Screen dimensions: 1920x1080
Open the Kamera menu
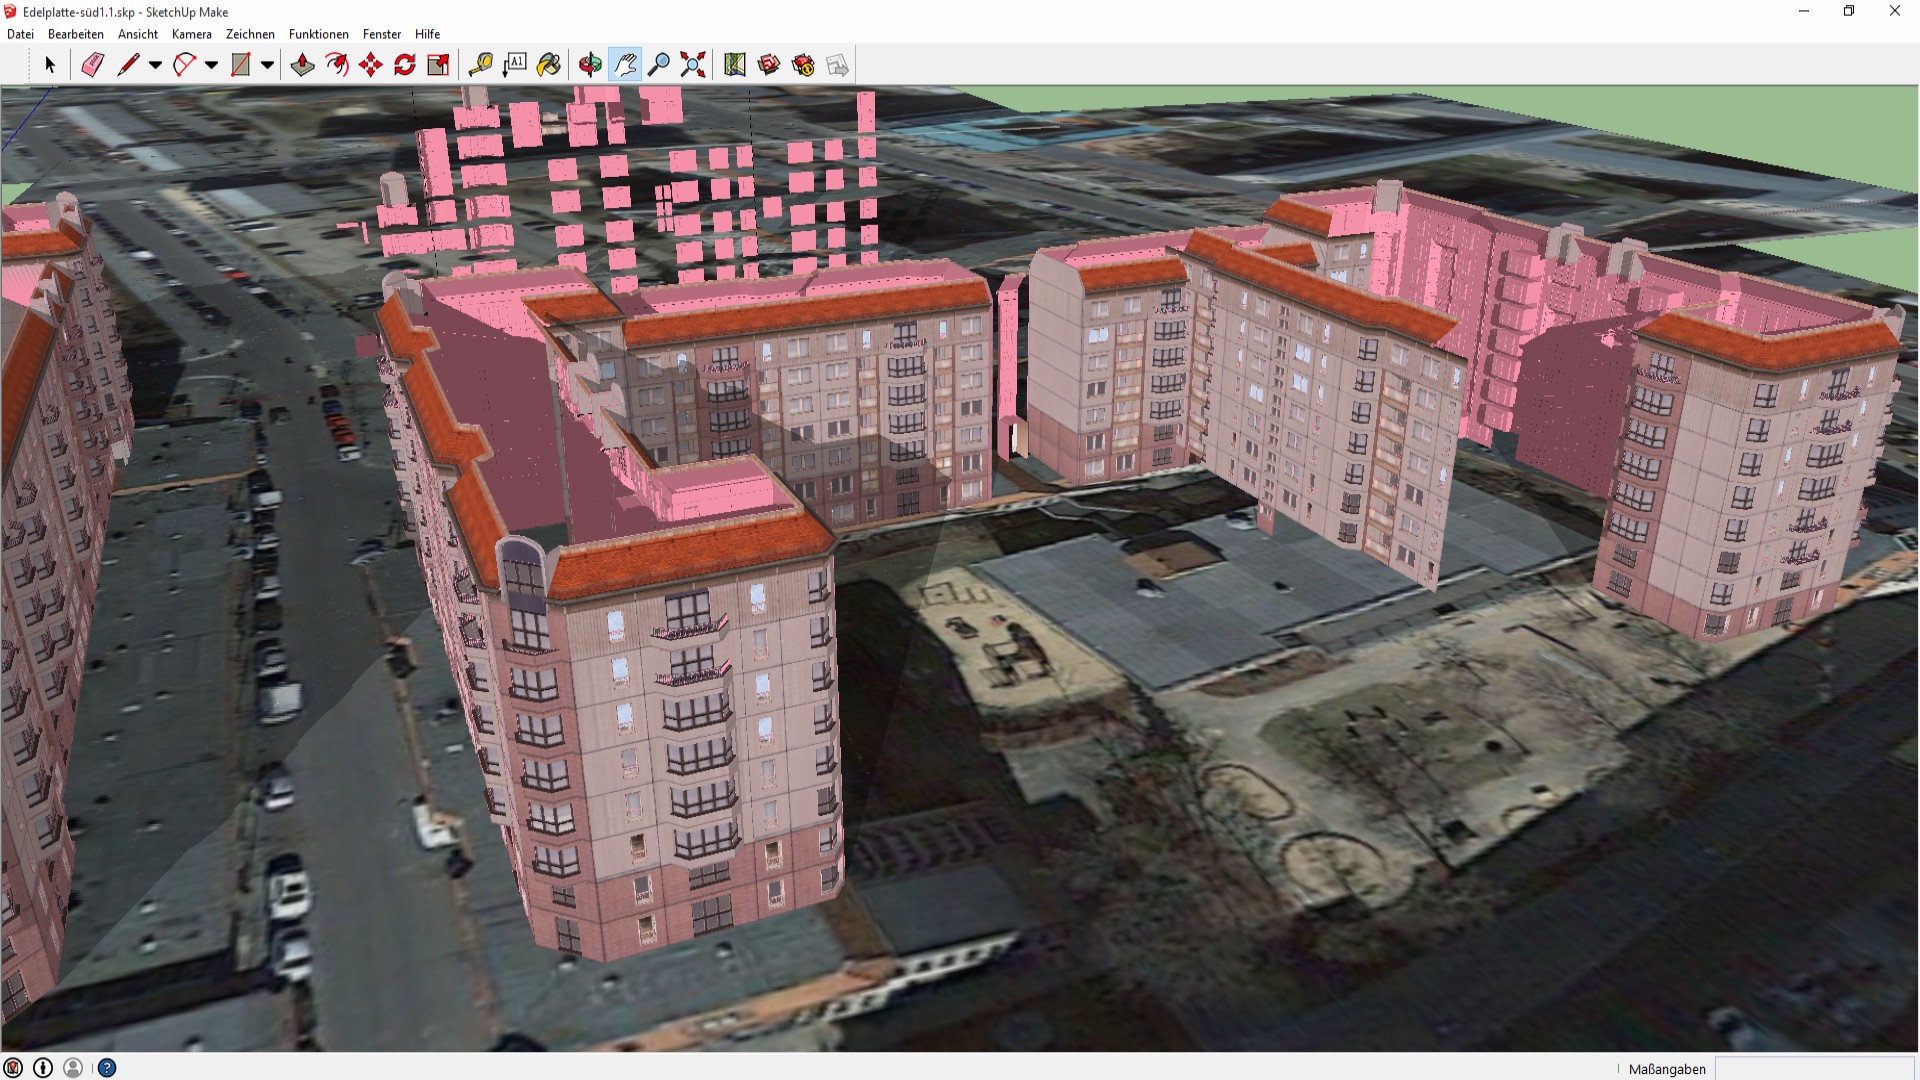(x=191, y=34)
